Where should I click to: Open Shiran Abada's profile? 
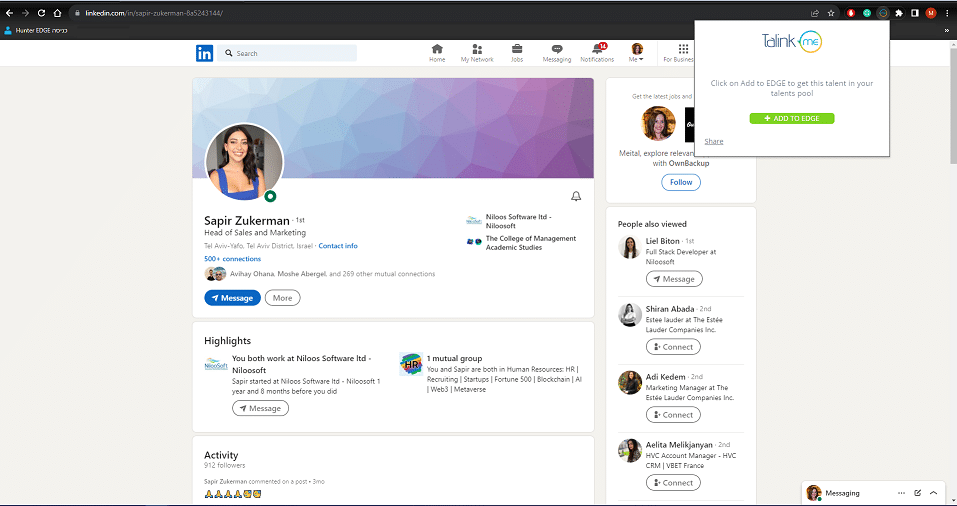[670, 309]
